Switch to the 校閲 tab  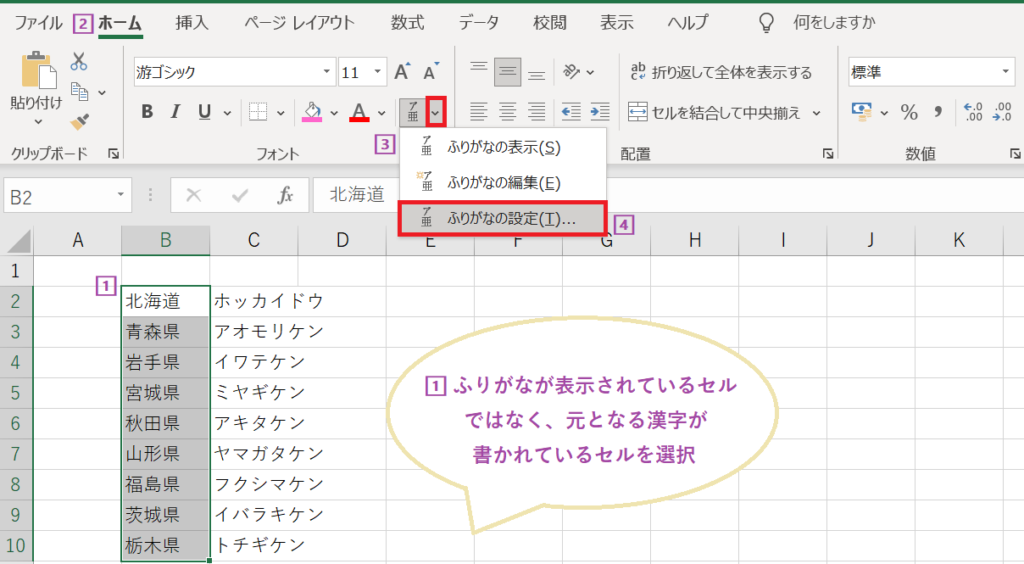point(550,23)
